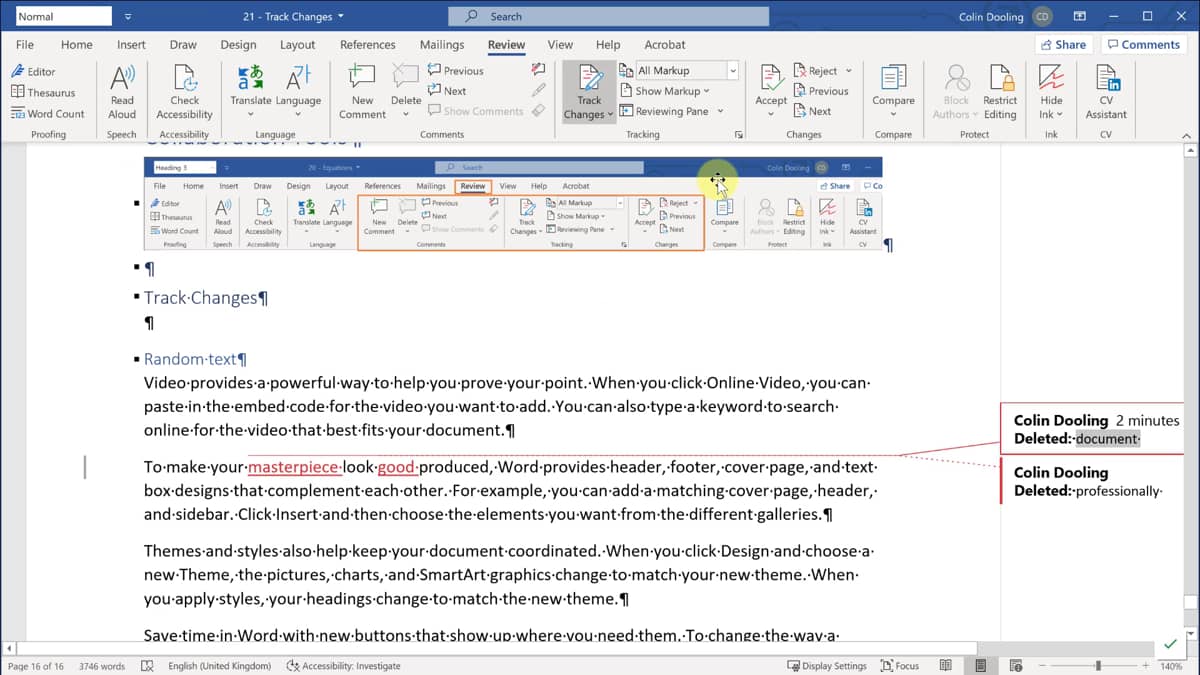Click Page 16 of 16 indicator
This screenshot has height=675, width=1200.
[36, 666]
